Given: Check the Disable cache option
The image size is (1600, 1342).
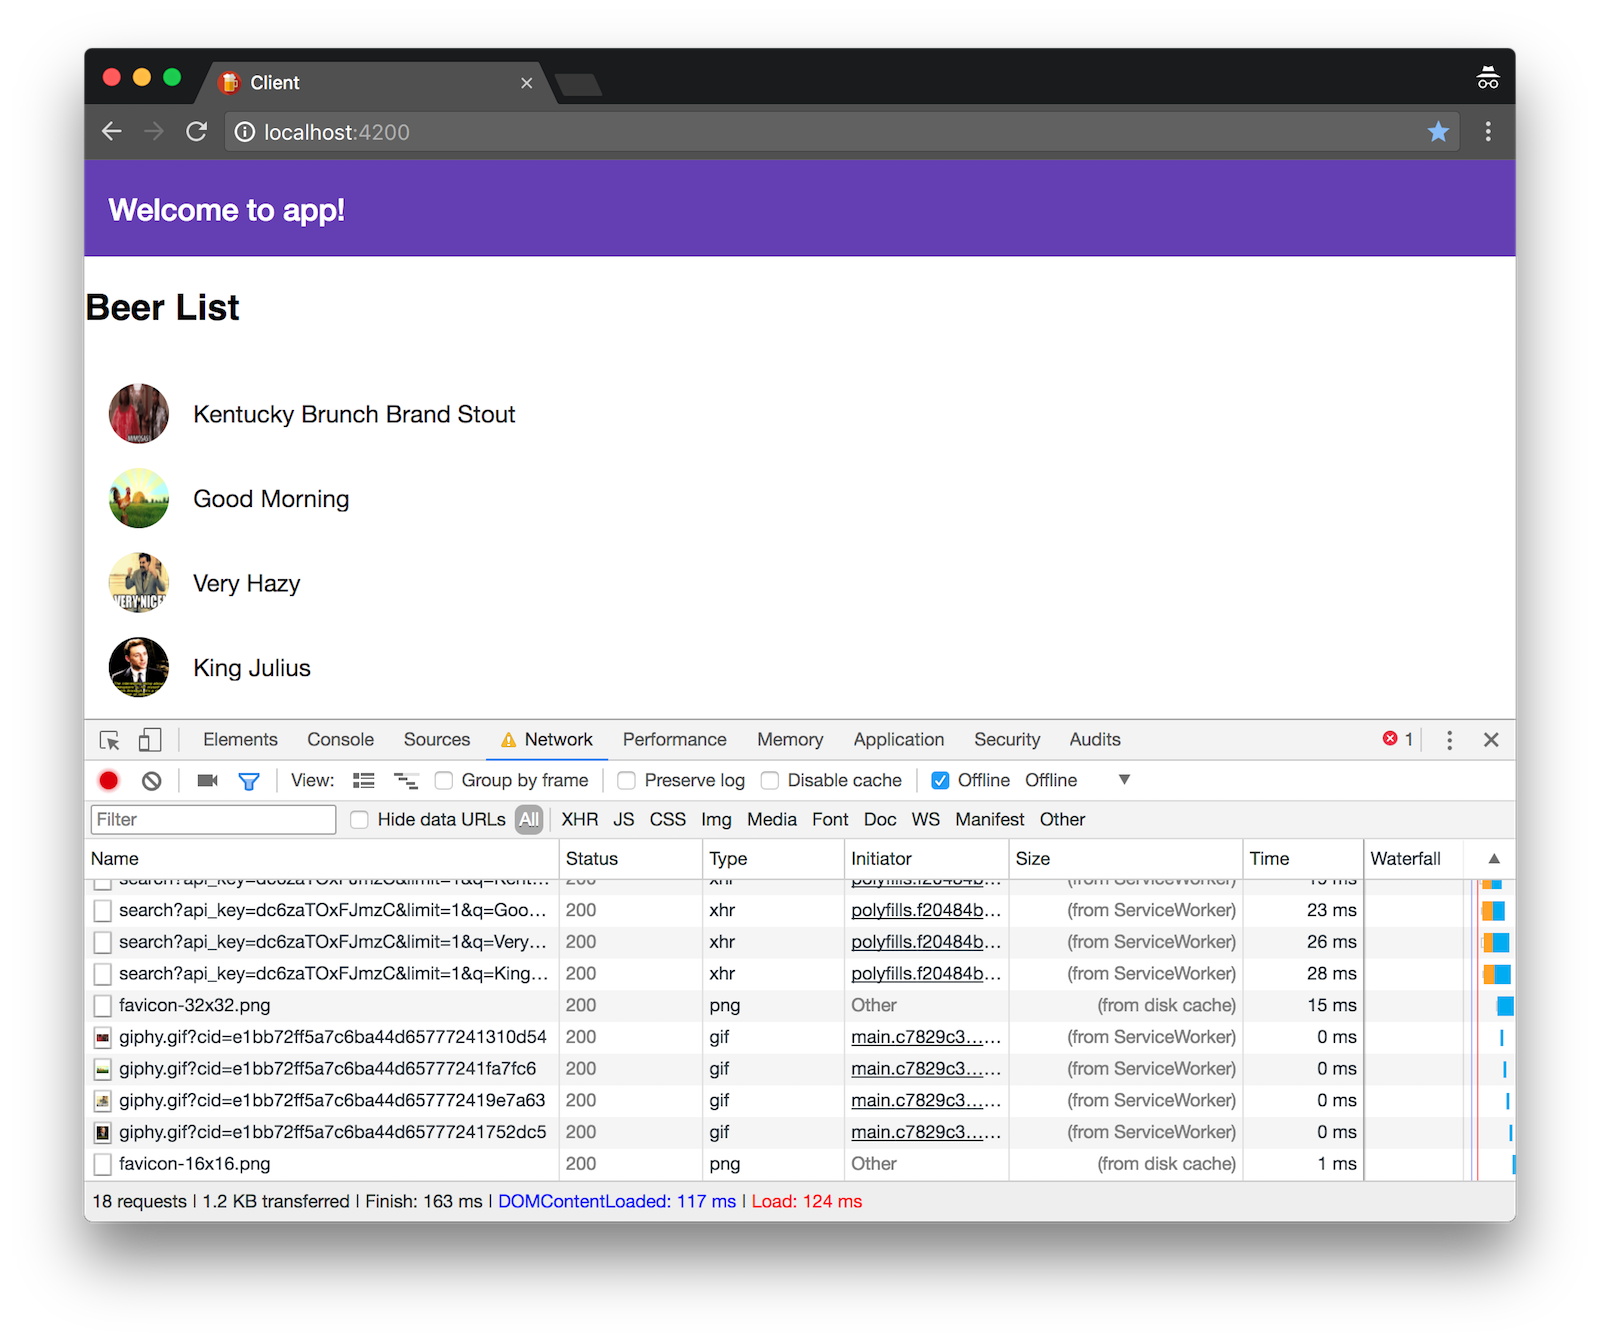Looking at the screenshot, I should point(770,781).
